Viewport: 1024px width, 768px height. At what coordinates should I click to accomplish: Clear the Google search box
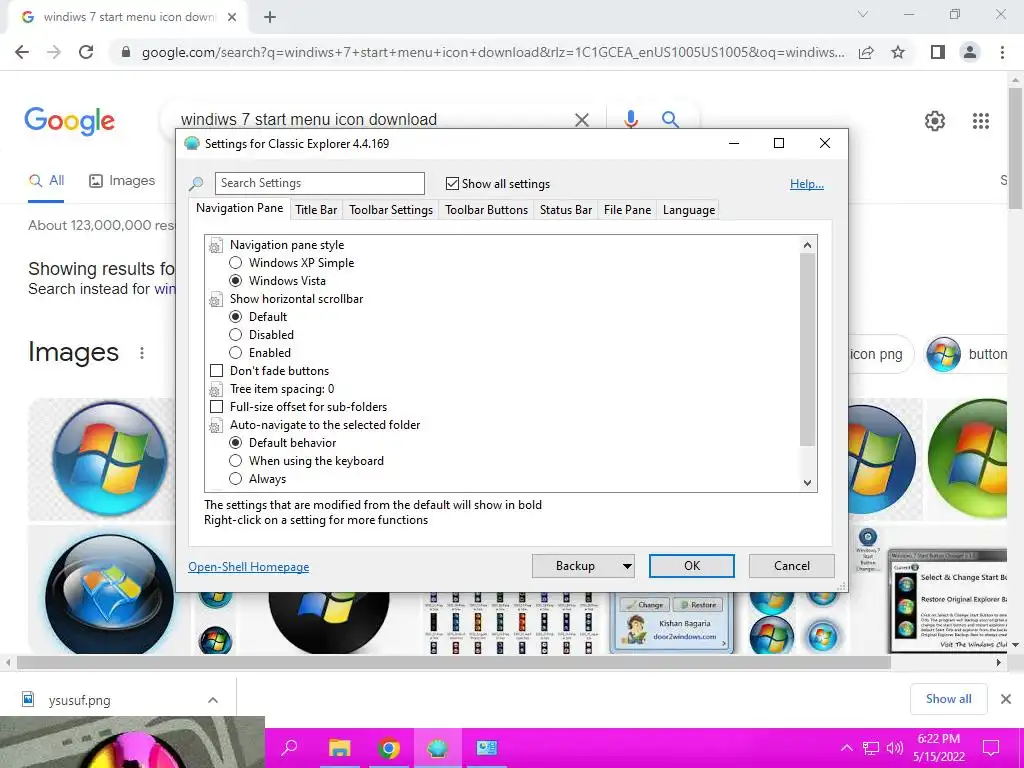[581, 120]
